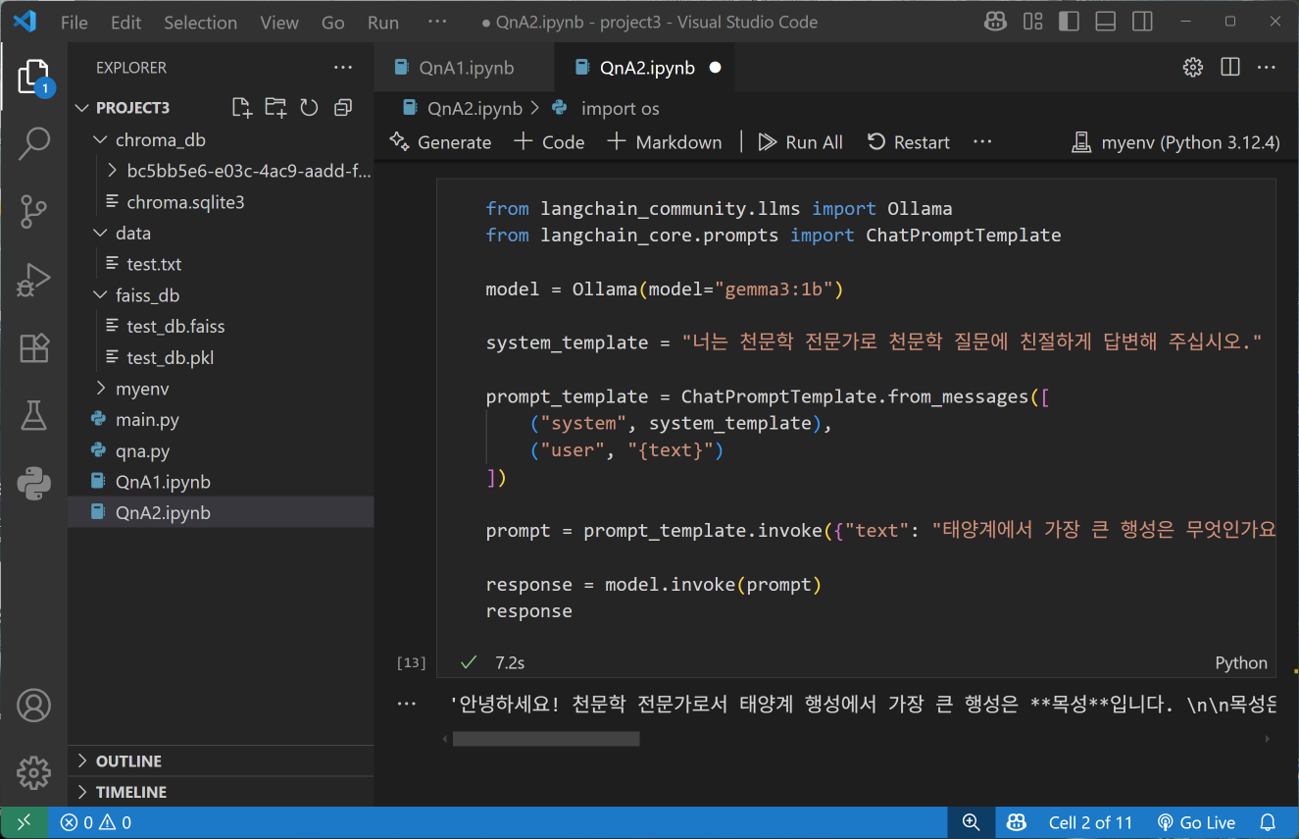1299x839 pixels.
Task: Show more menus via title ellipsis
Action: pyautogui.click(x=437, y=22)
